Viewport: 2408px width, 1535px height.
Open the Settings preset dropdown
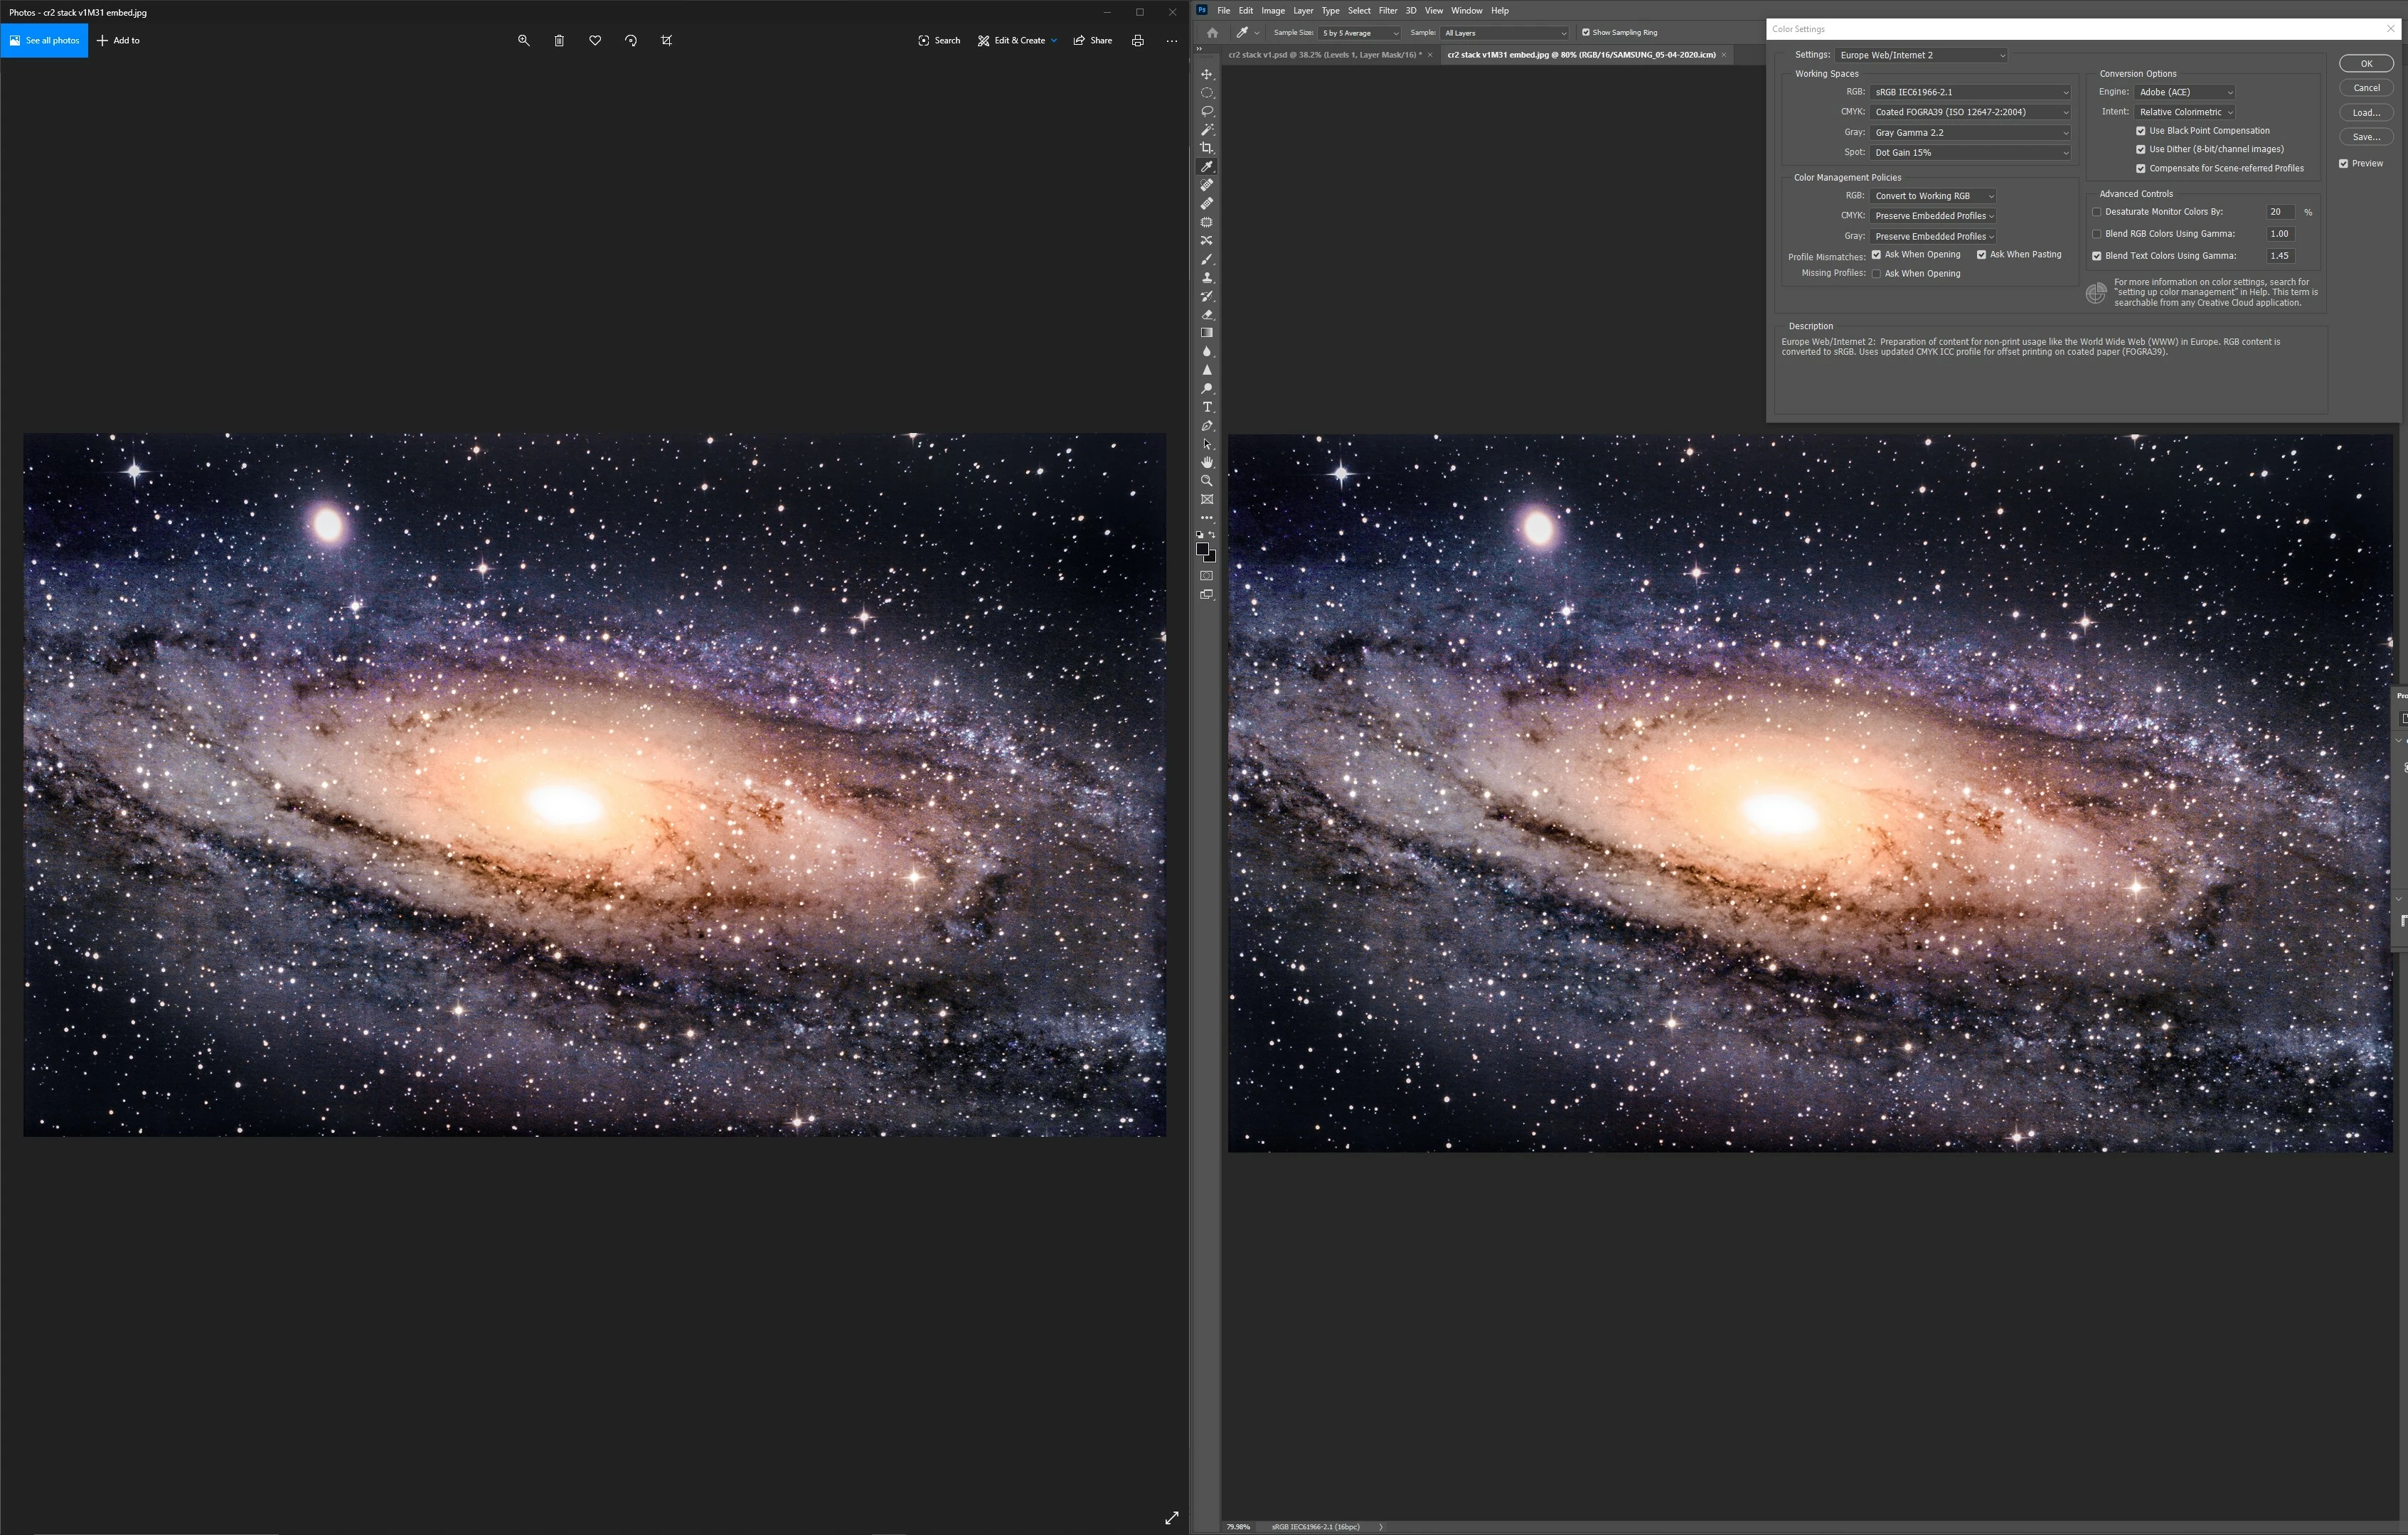pyautogui.click(x=1920, y=55)
